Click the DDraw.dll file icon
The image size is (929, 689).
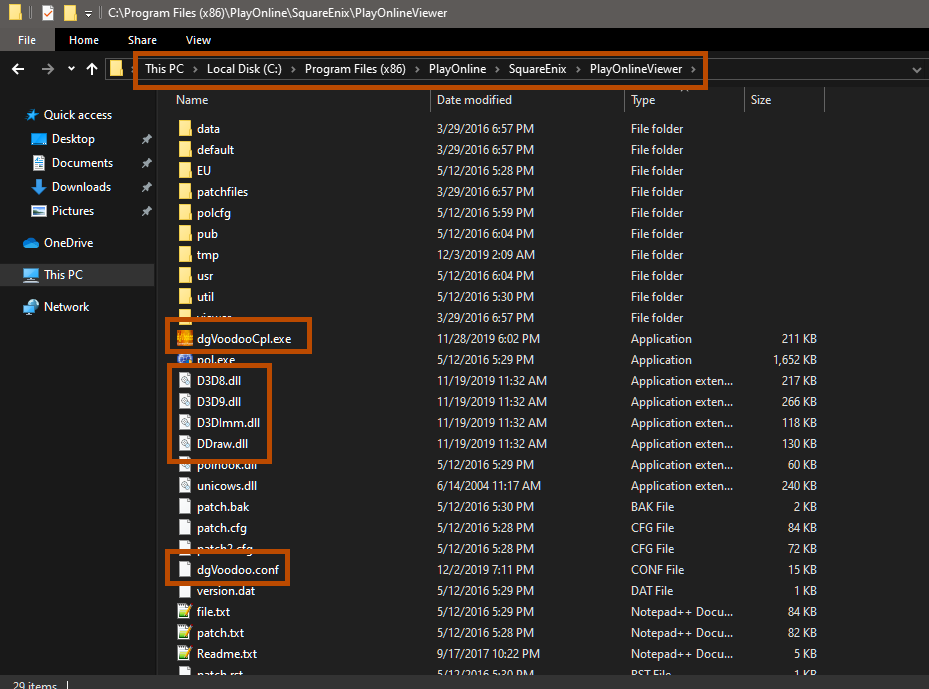pyautogui.click(x=184, y=444)
